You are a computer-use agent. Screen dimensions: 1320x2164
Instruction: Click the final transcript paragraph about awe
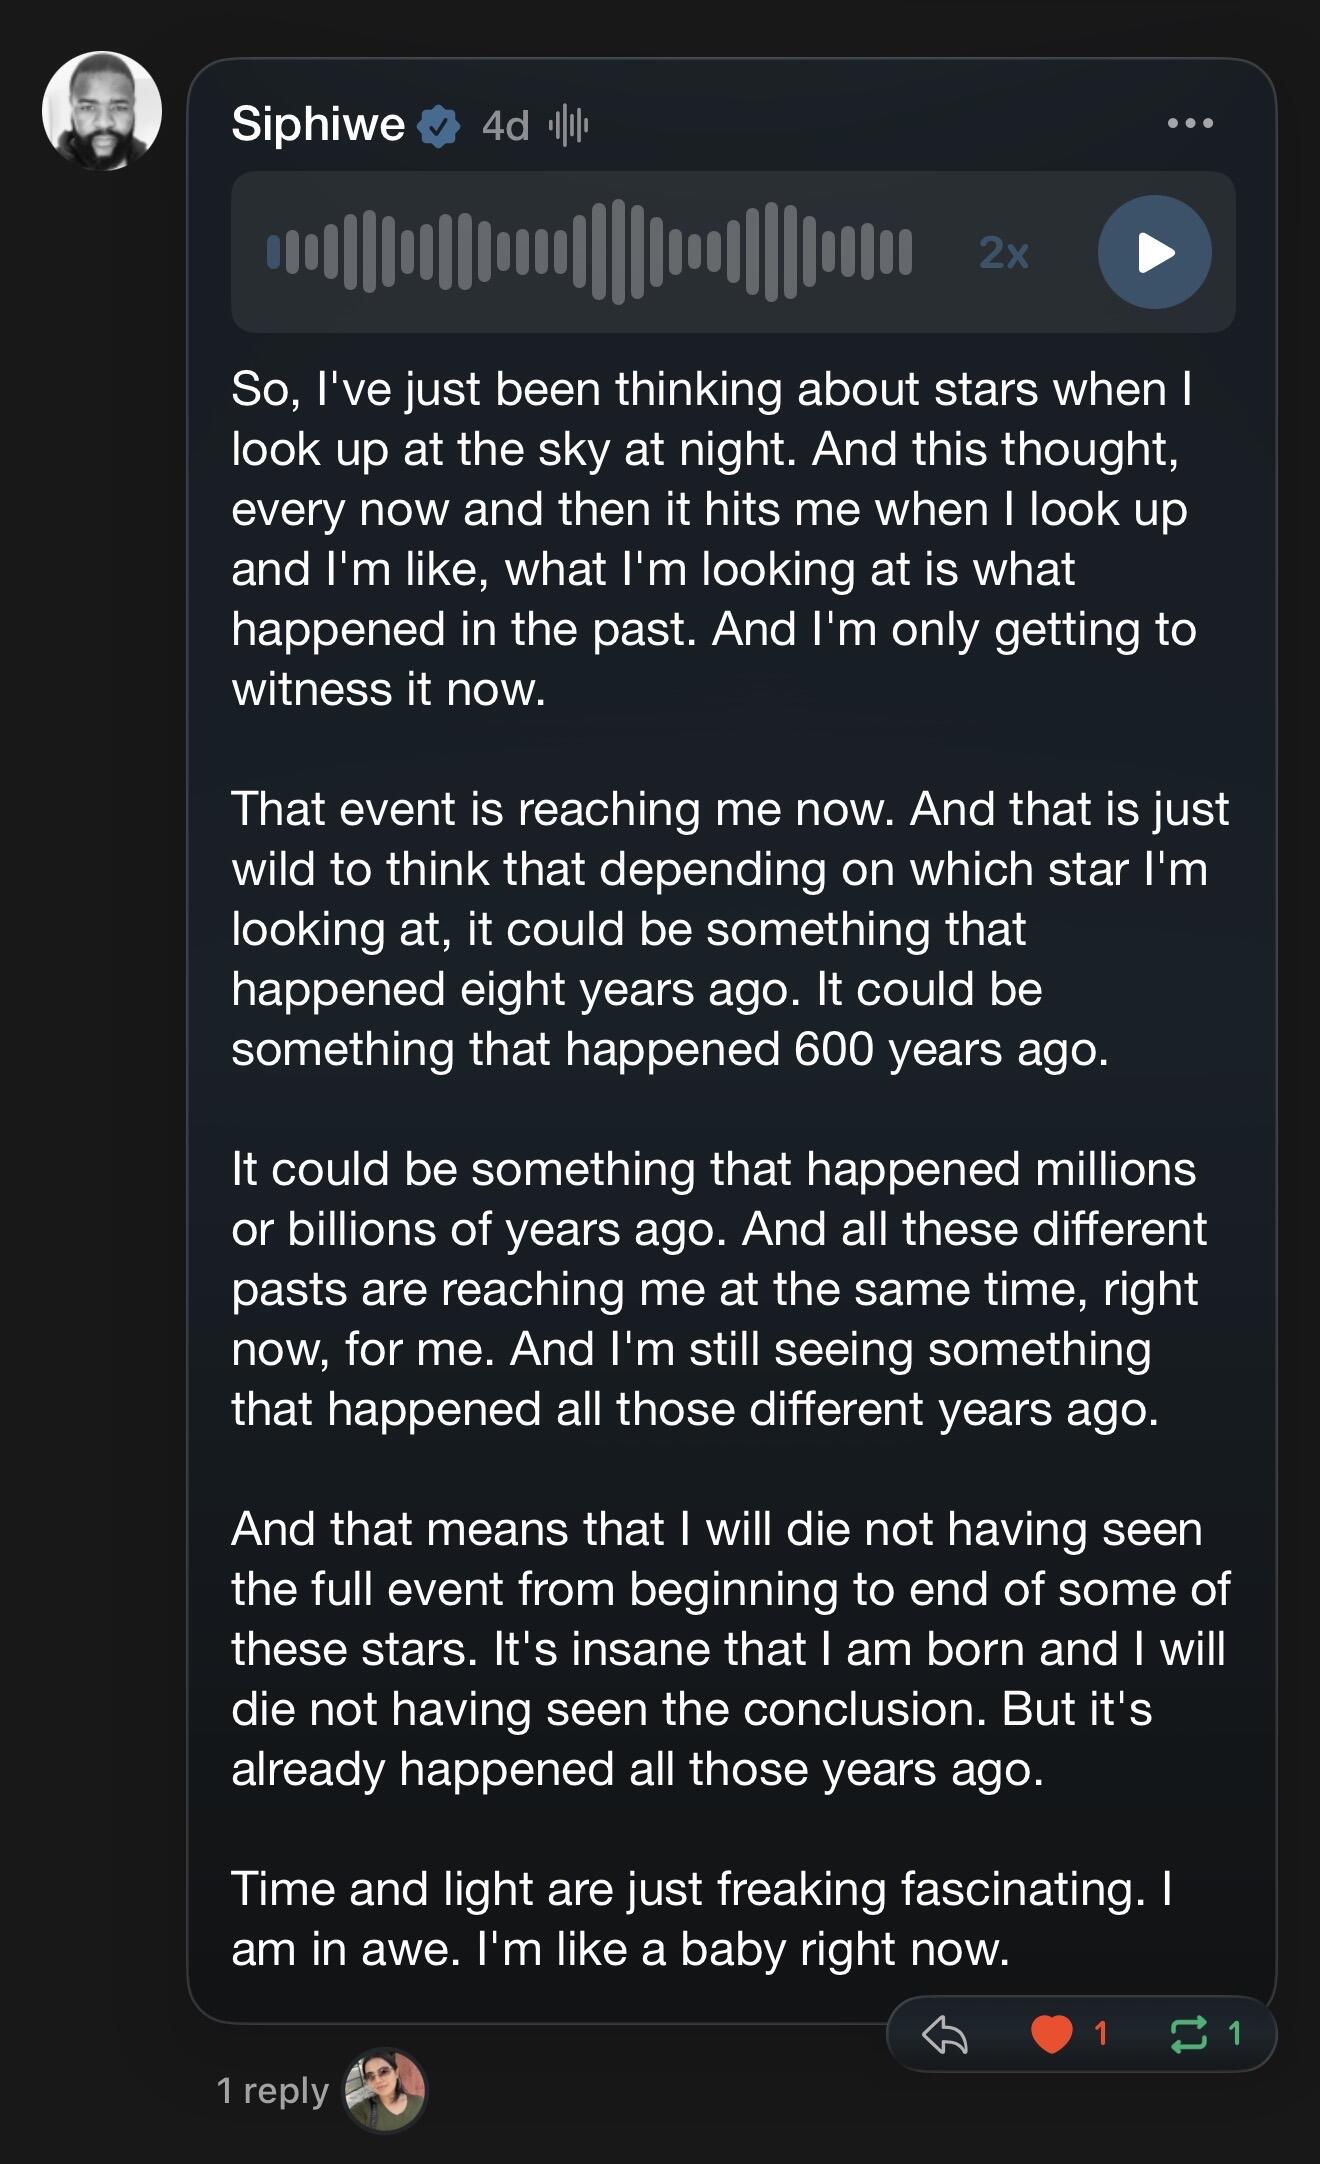coord(702,1919)
